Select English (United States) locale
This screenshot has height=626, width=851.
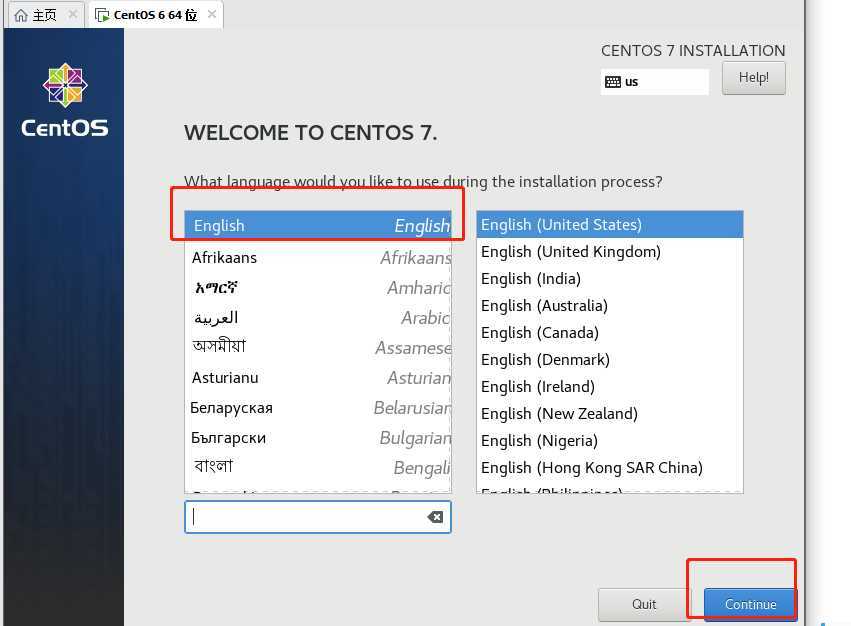pyautogui.click(x=609, y=225)
